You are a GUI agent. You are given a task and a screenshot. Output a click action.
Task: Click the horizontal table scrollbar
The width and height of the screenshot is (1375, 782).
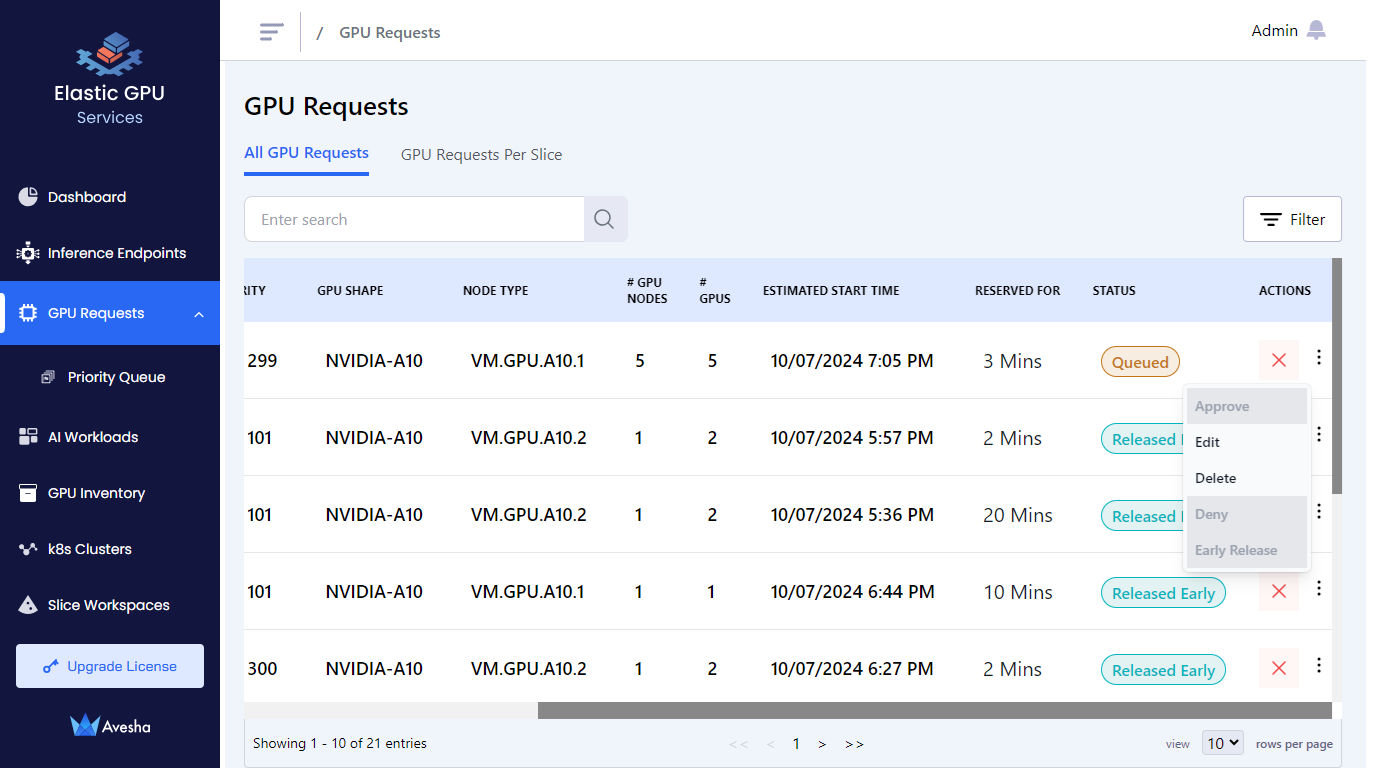tap(934, 710)
